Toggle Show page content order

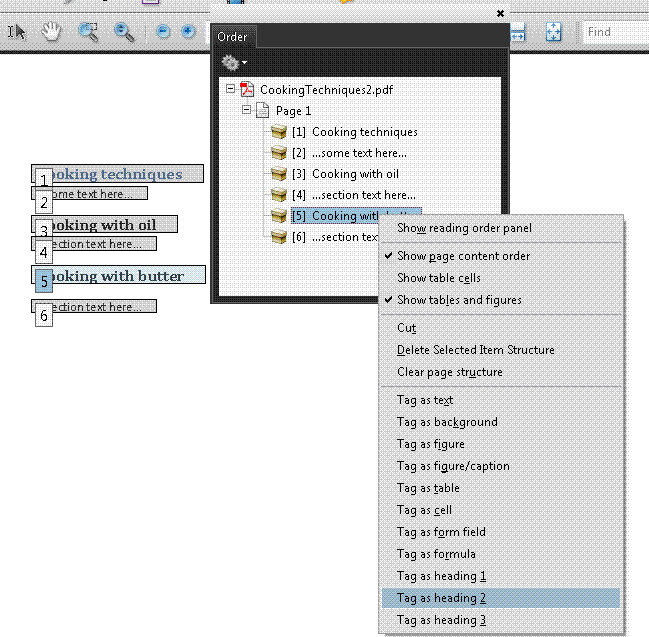pyautogui.click(x=463, y=256)
